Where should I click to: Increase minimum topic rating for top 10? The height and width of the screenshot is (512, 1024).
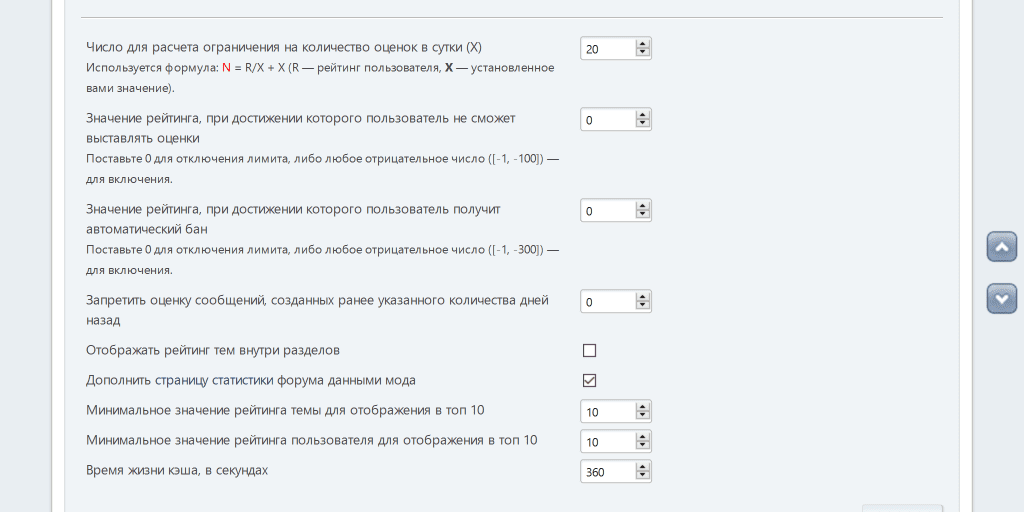tap(643, 406)
